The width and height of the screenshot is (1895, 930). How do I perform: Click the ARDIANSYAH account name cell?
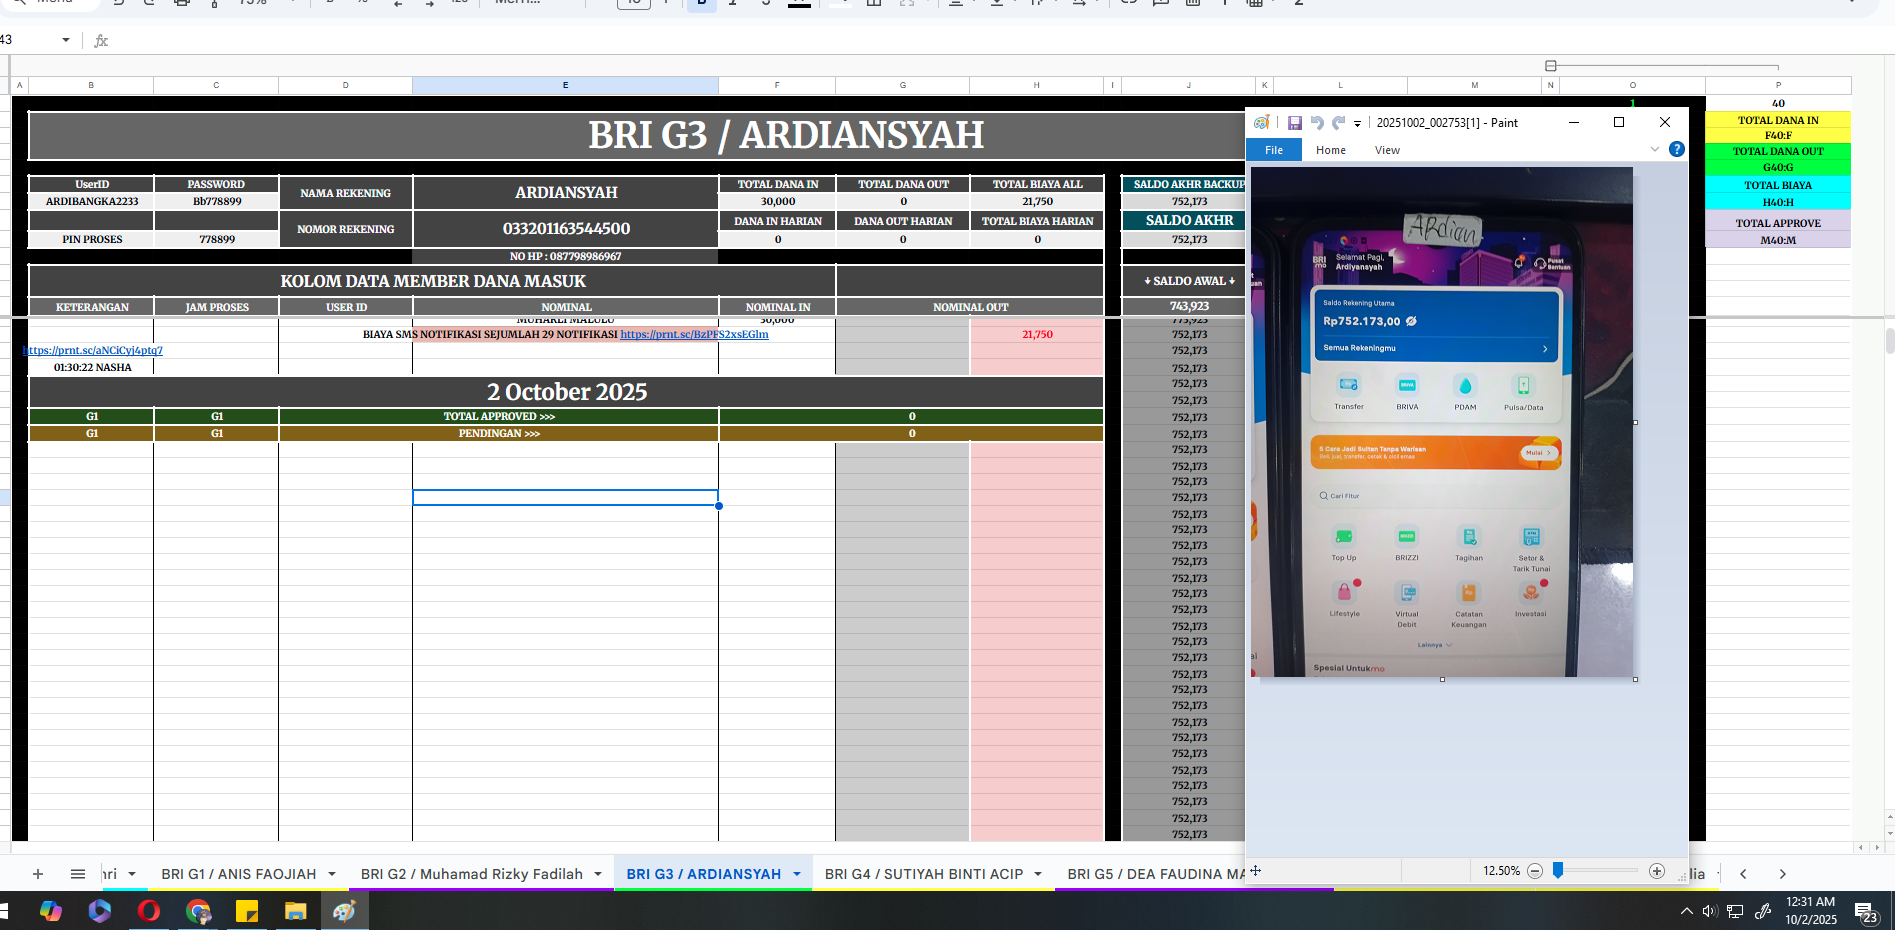point(566,192)
